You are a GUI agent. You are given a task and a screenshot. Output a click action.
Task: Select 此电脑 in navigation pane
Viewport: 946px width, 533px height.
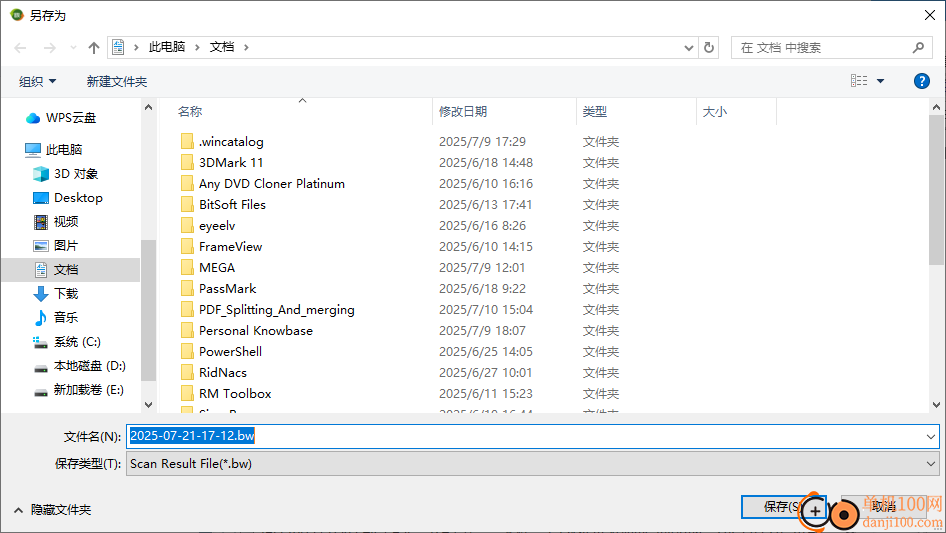(63, 150)
